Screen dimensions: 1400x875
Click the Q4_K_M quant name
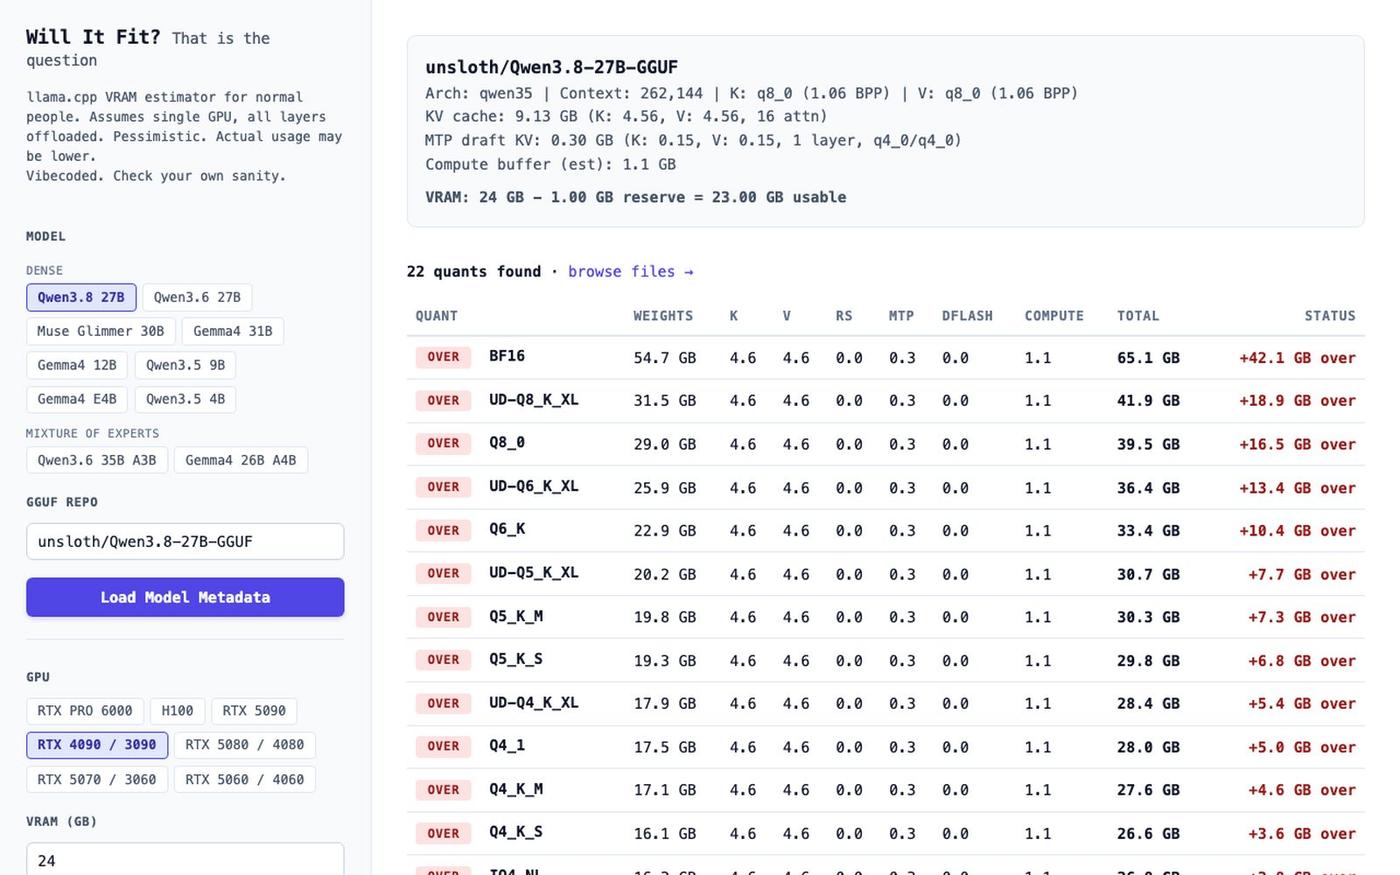[x=516, y=789]
